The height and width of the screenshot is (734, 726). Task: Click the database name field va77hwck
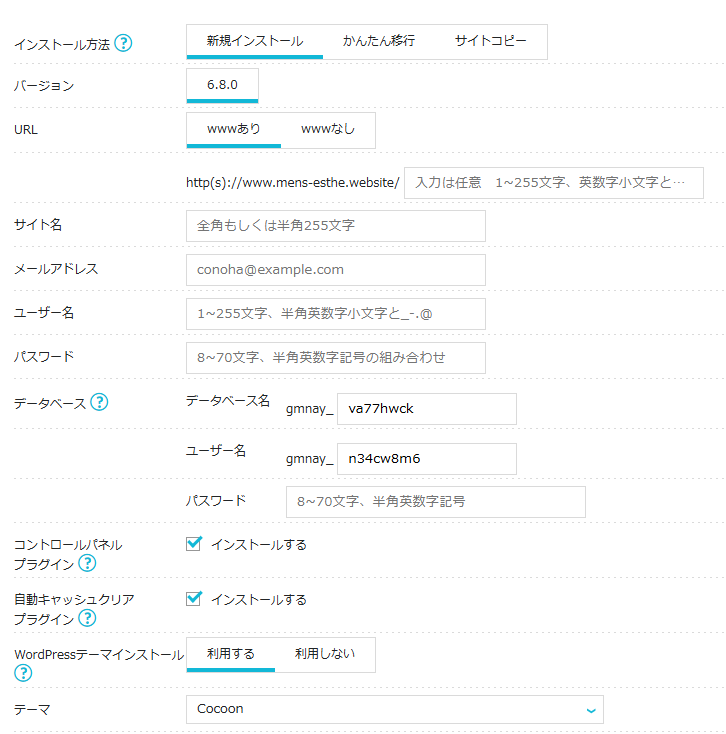pyautogui.click(x=426, y=409)
